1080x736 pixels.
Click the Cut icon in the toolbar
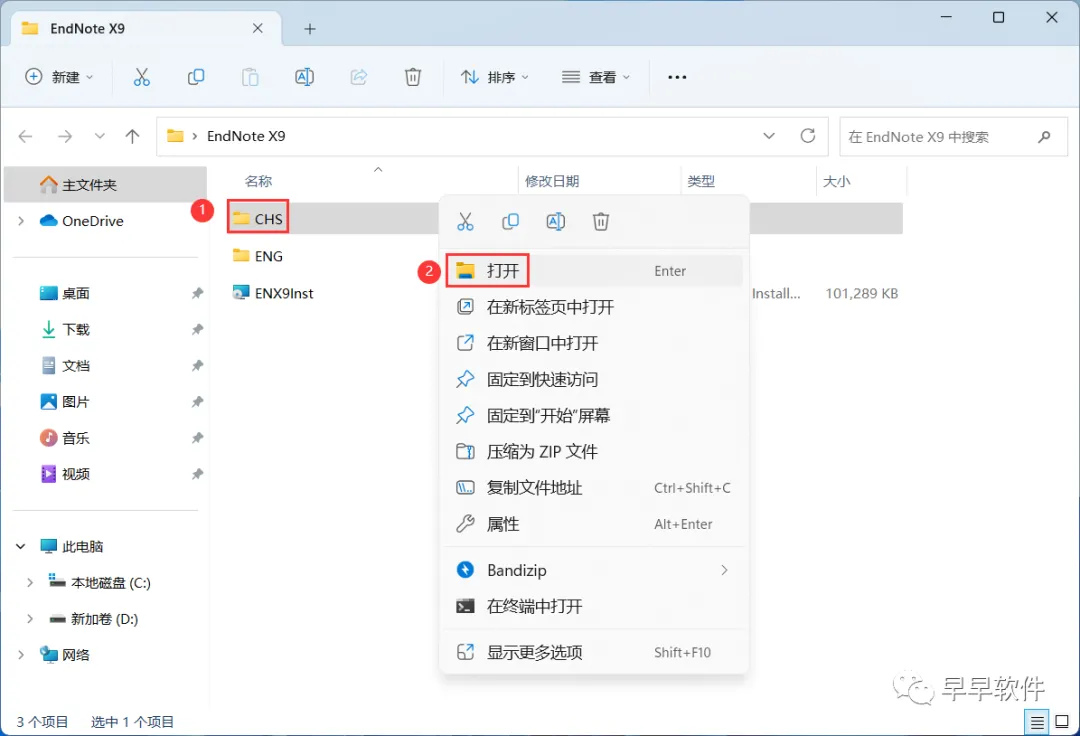(141, 77)
